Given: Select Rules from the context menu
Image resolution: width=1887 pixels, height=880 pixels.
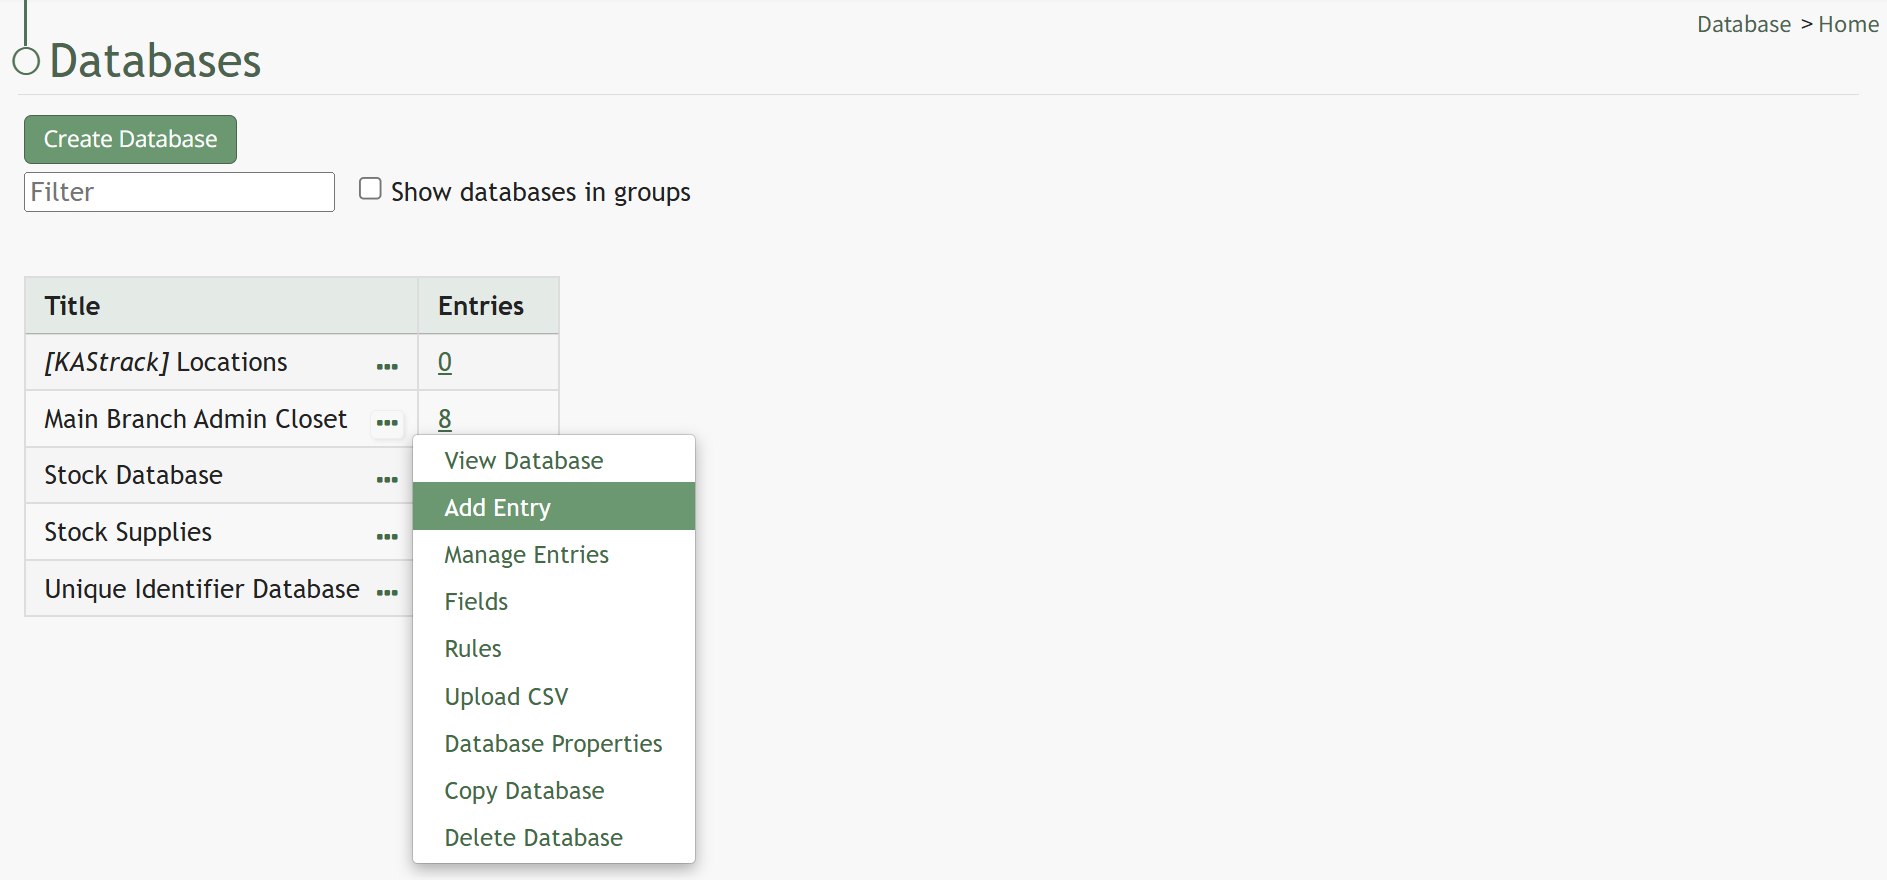Looking at the screenshot, I should coord(554,648).
